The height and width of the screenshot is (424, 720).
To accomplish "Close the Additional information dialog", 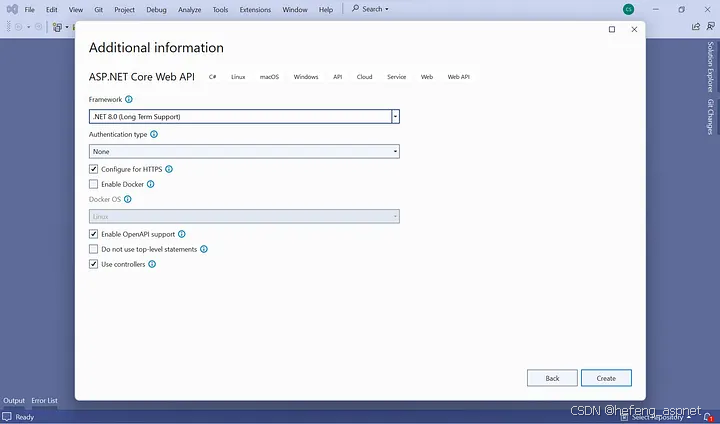I will pos(634,29).
